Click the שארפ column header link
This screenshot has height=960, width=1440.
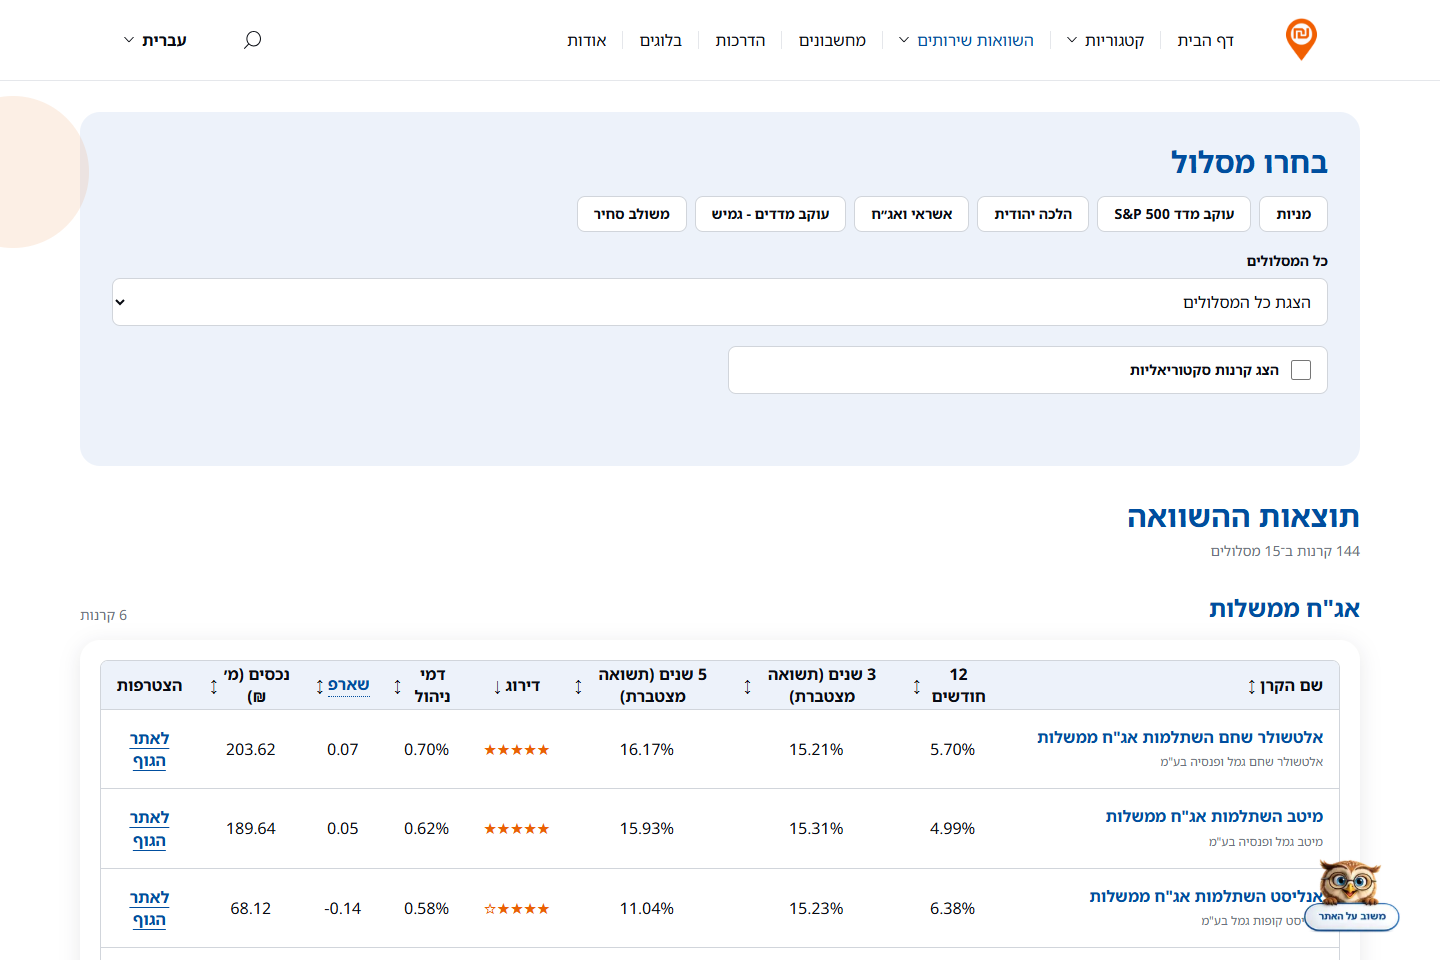coord(349,685)
